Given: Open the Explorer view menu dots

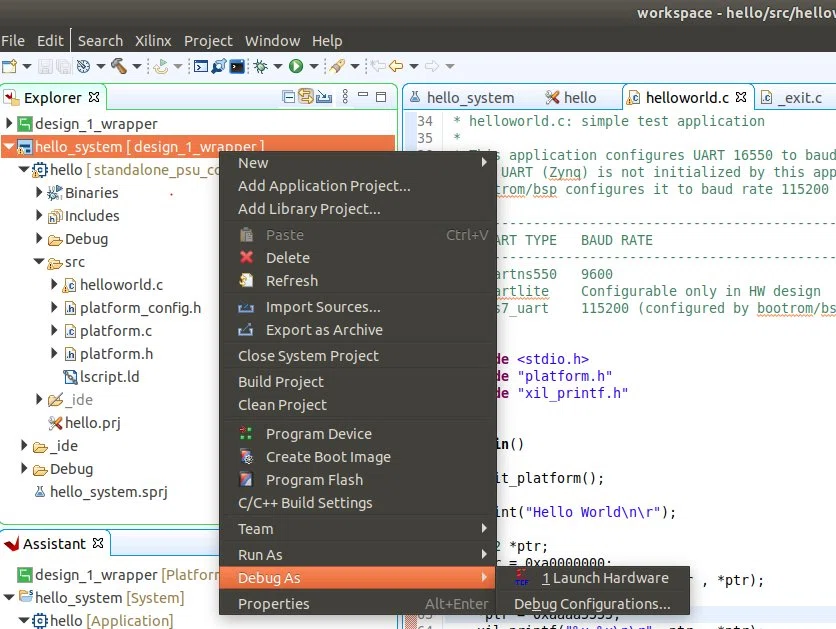Looking at the screenshot, I should tap(345, 96).
